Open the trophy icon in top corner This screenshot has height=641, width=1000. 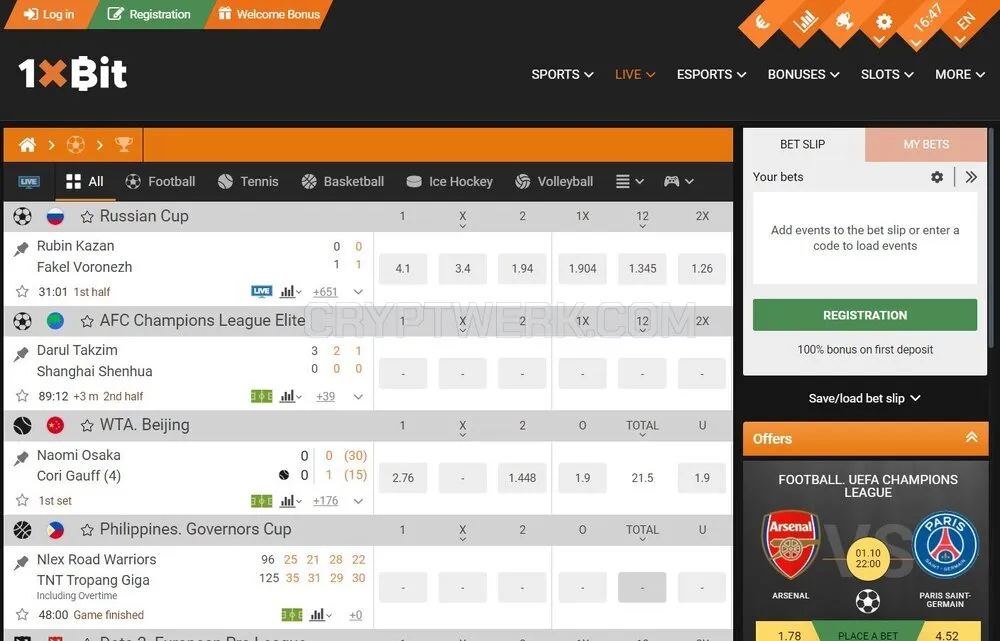tap(844, 21)
